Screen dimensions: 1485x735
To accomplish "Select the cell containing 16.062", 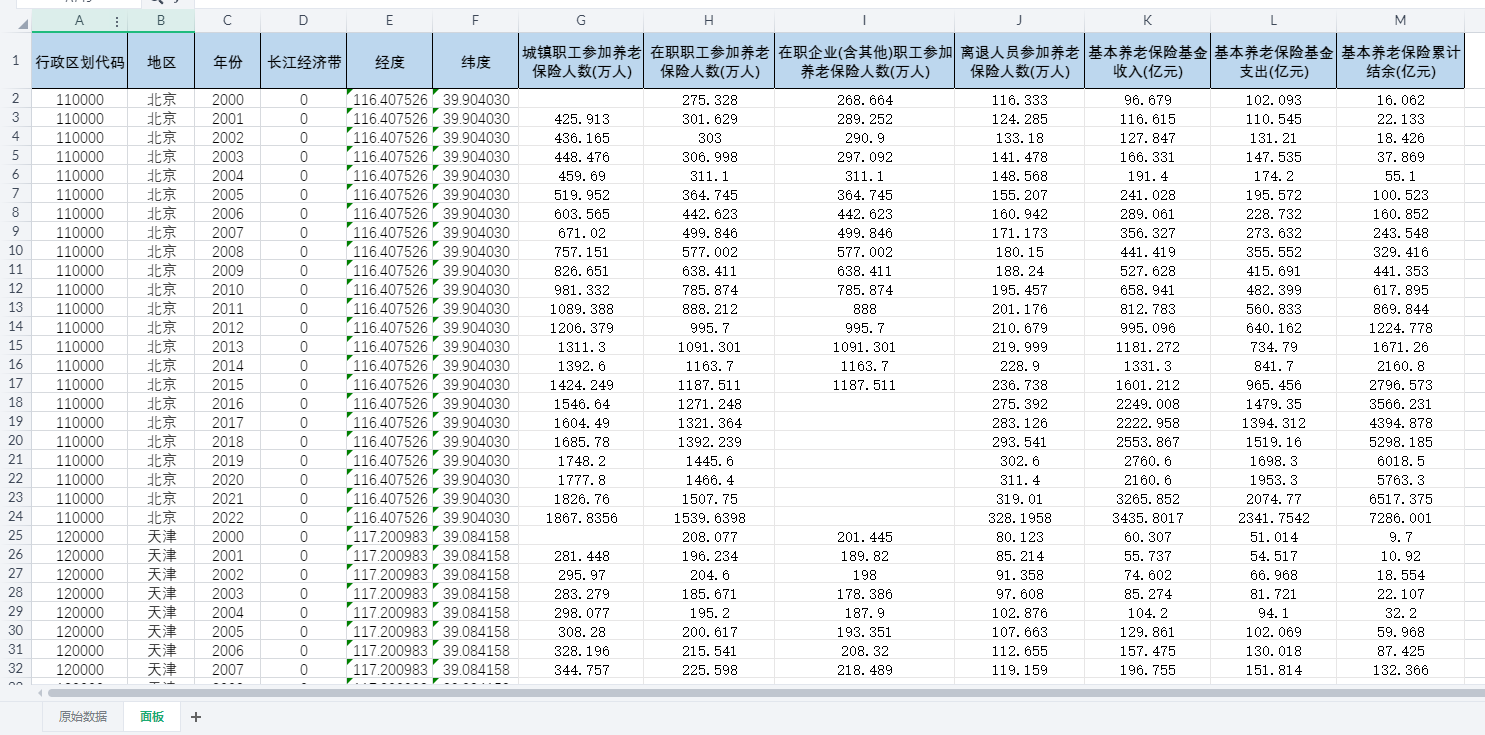I will 1401,100.
